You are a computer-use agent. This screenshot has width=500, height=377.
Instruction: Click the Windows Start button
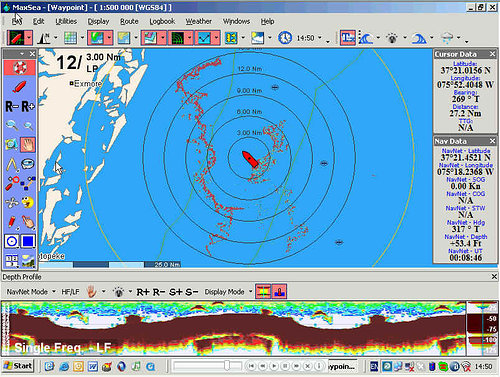(x=18, y=366)
